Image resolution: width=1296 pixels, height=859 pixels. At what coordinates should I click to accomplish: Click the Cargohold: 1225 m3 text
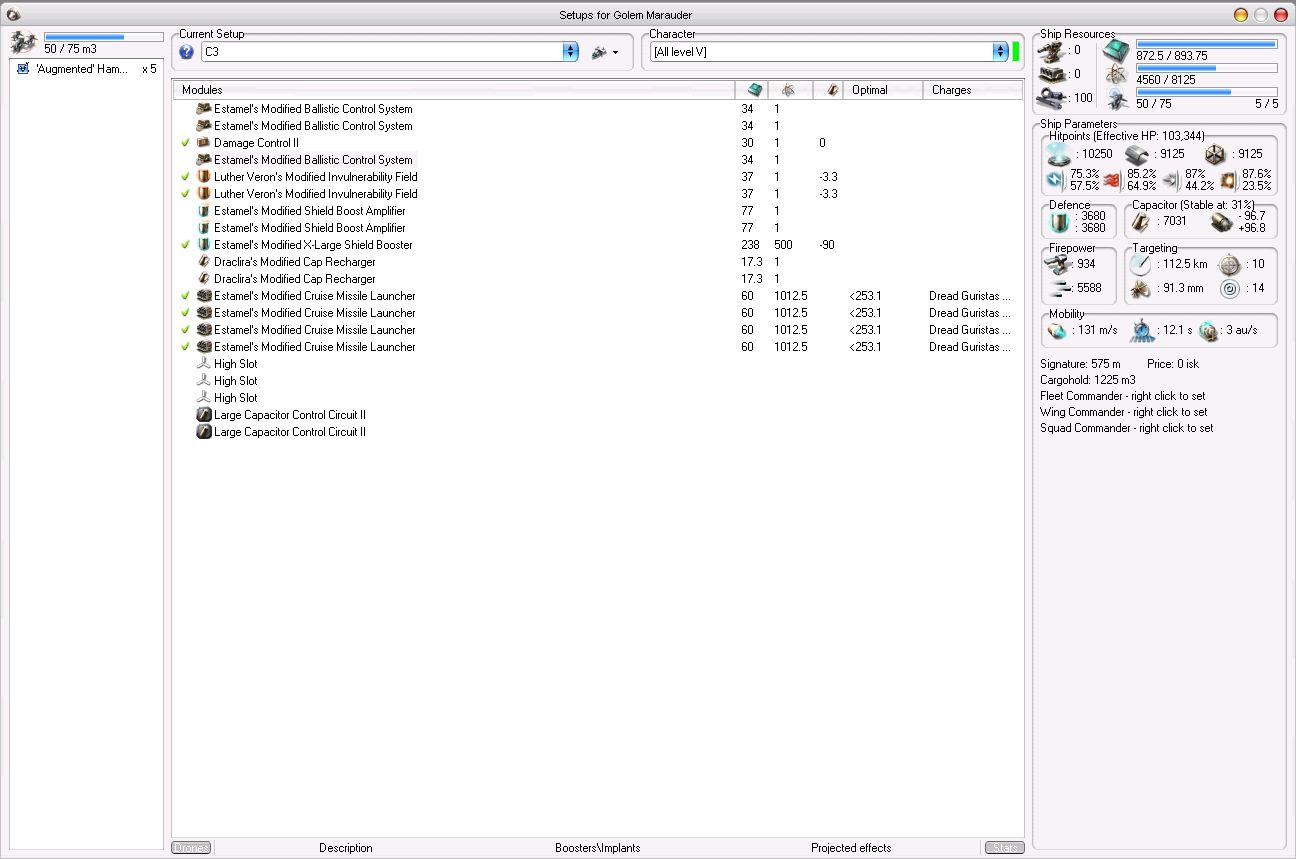point(1088,380)
